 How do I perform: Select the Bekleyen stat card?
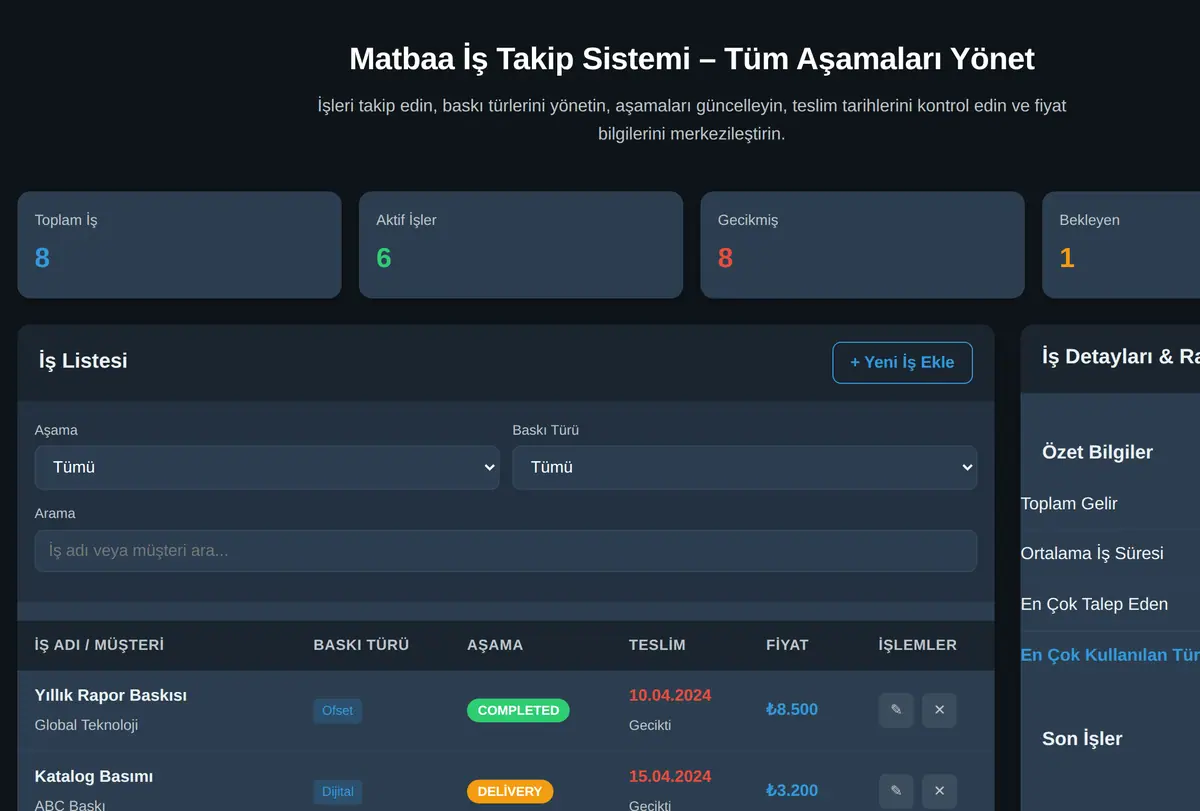pyautogui.click(x=1121, y=245)
